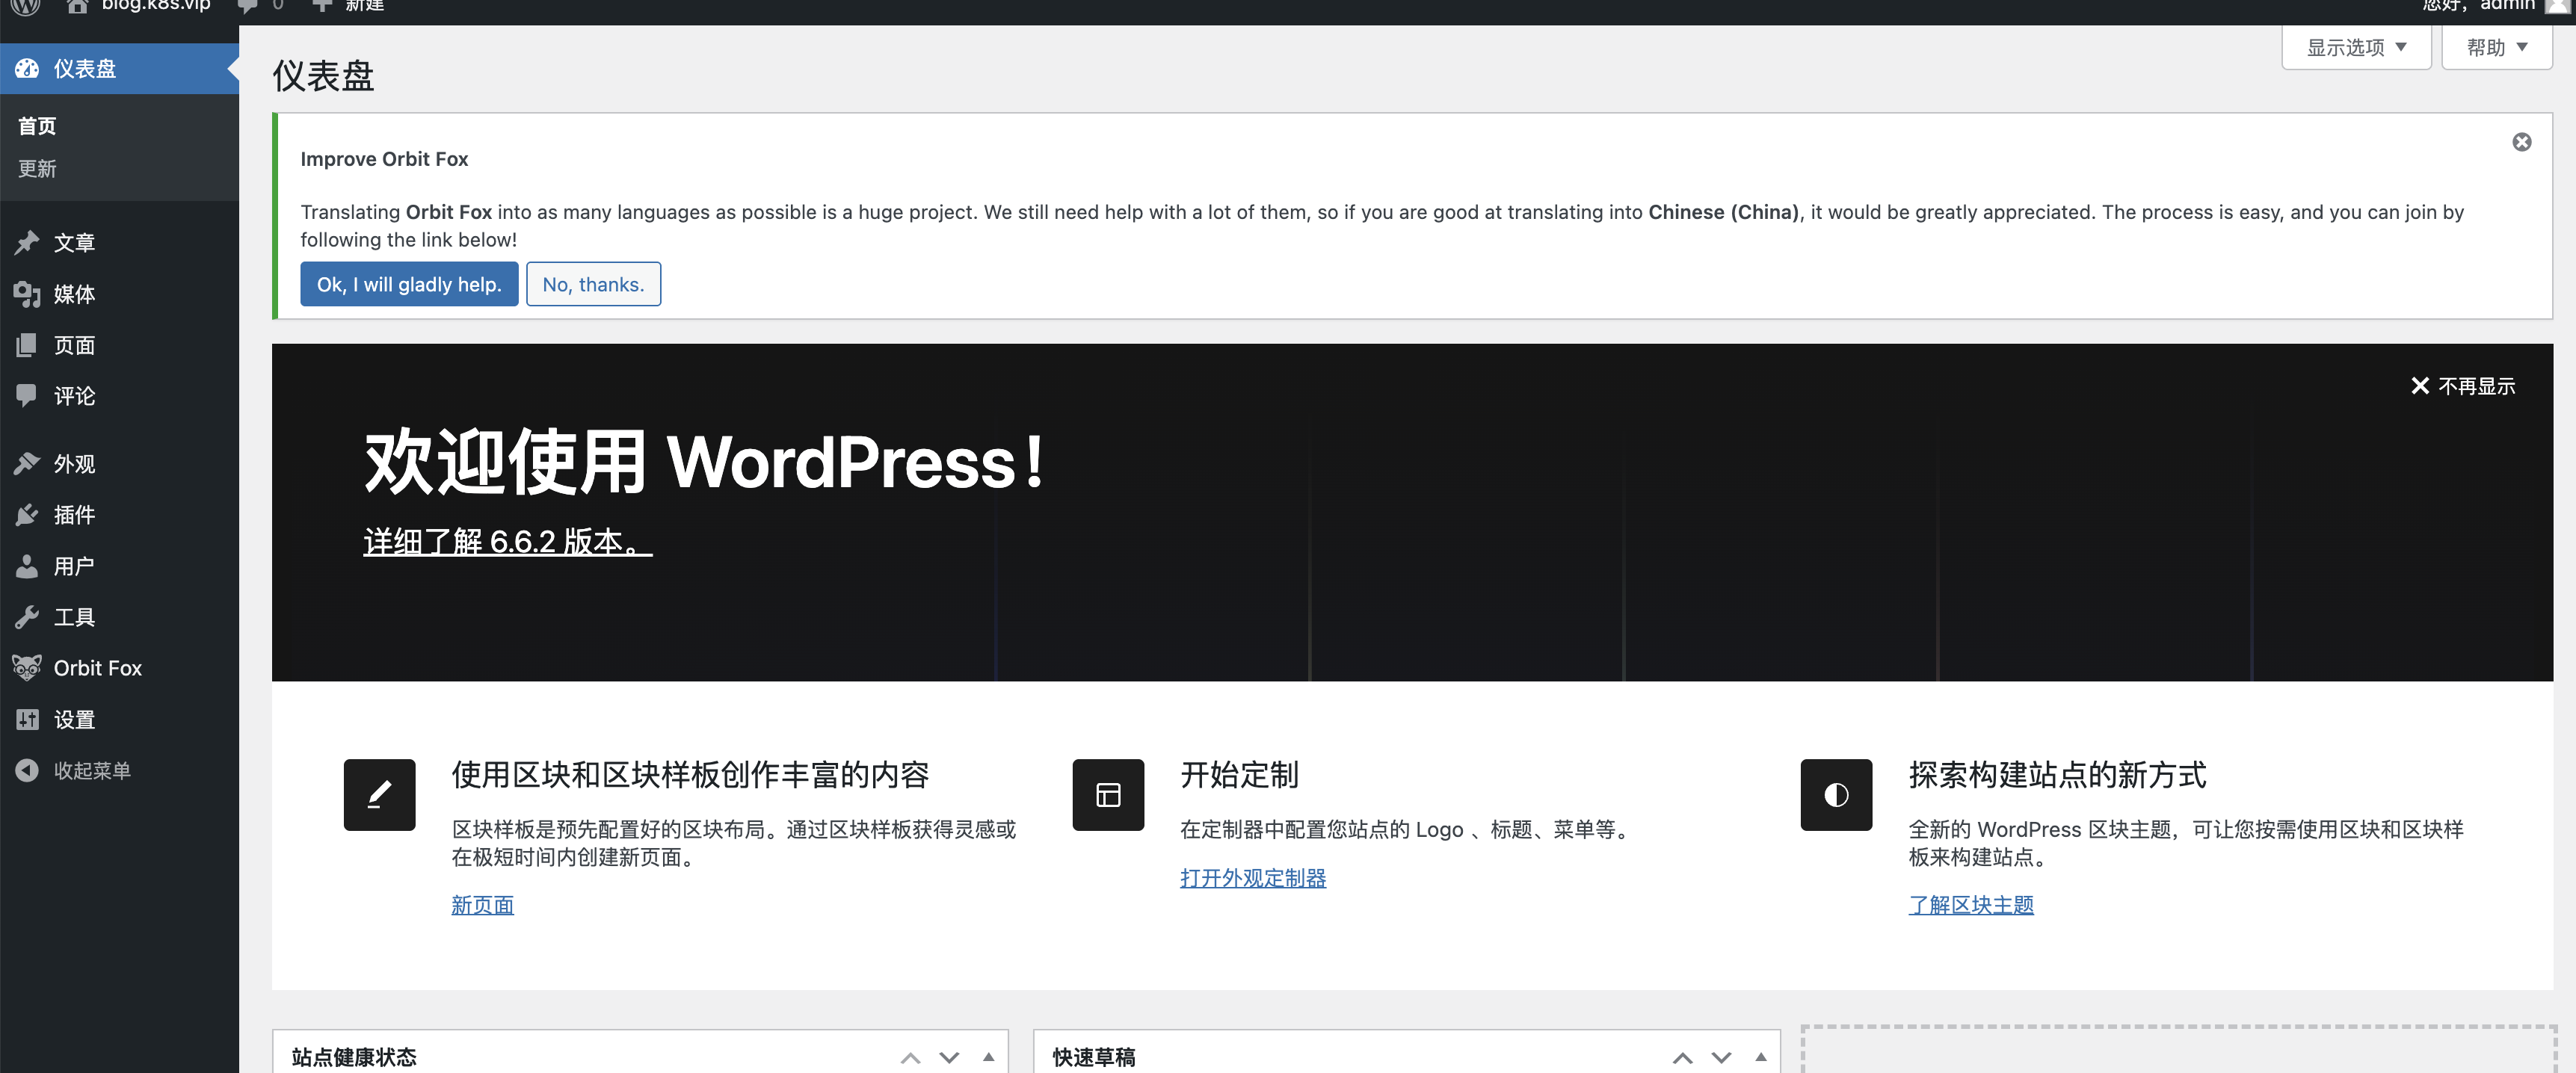This screenshot has height=1073, width=2576.
Task: Click the 'Ok, I will gladly help.' button
Action: [409, 284]
